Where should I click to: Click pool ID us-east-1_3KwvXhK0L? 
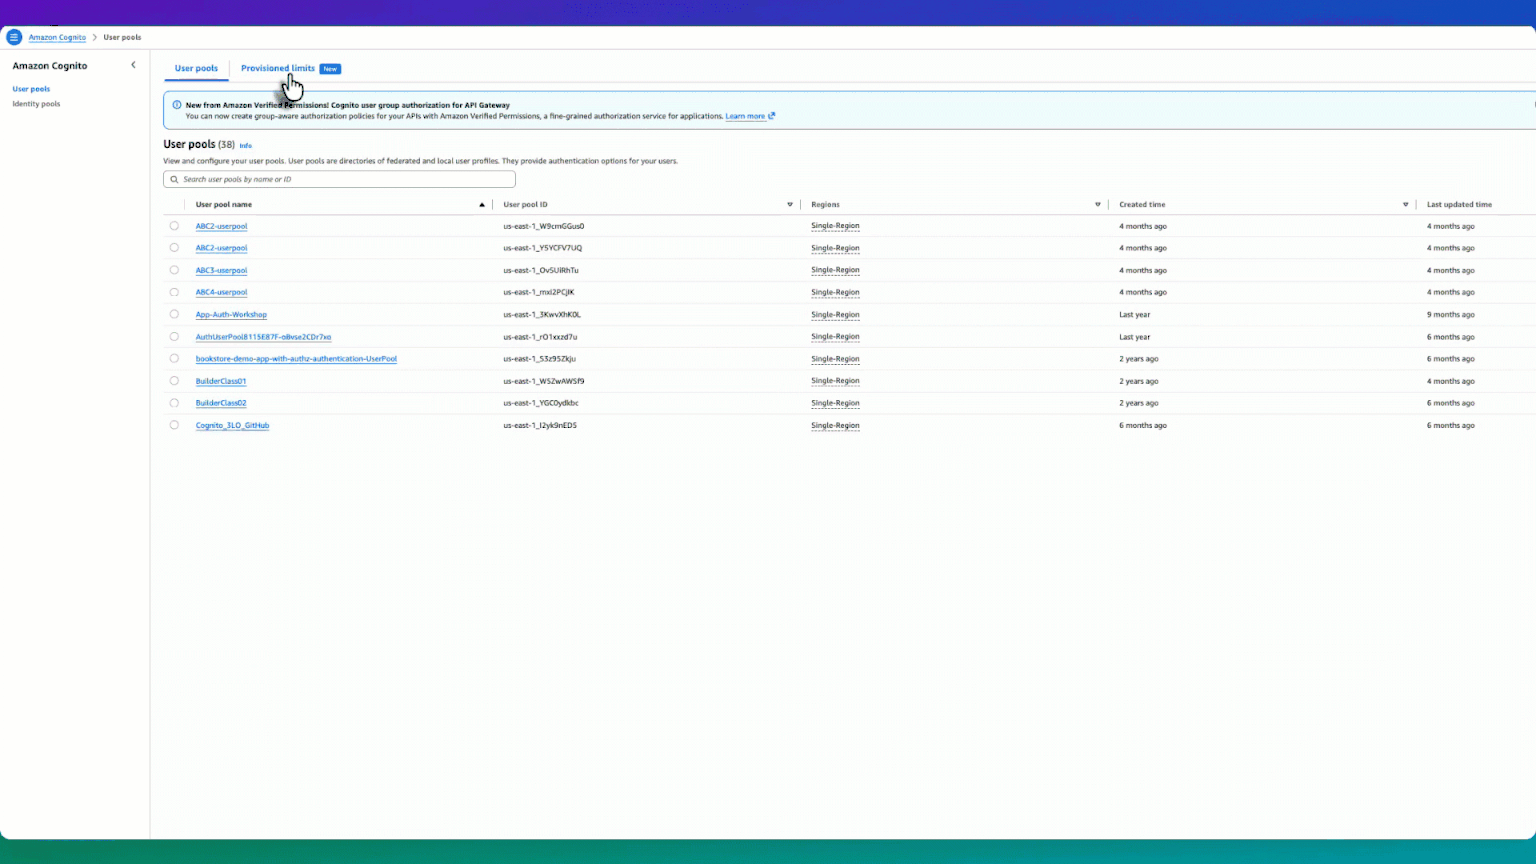(541, 314)
